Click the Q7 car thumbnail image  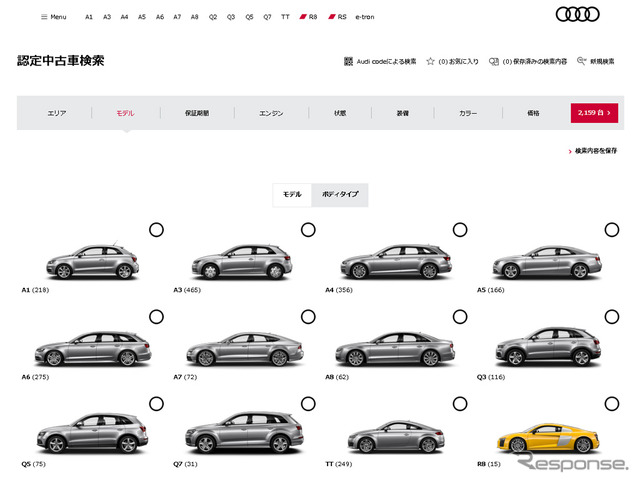coord(244,433)
